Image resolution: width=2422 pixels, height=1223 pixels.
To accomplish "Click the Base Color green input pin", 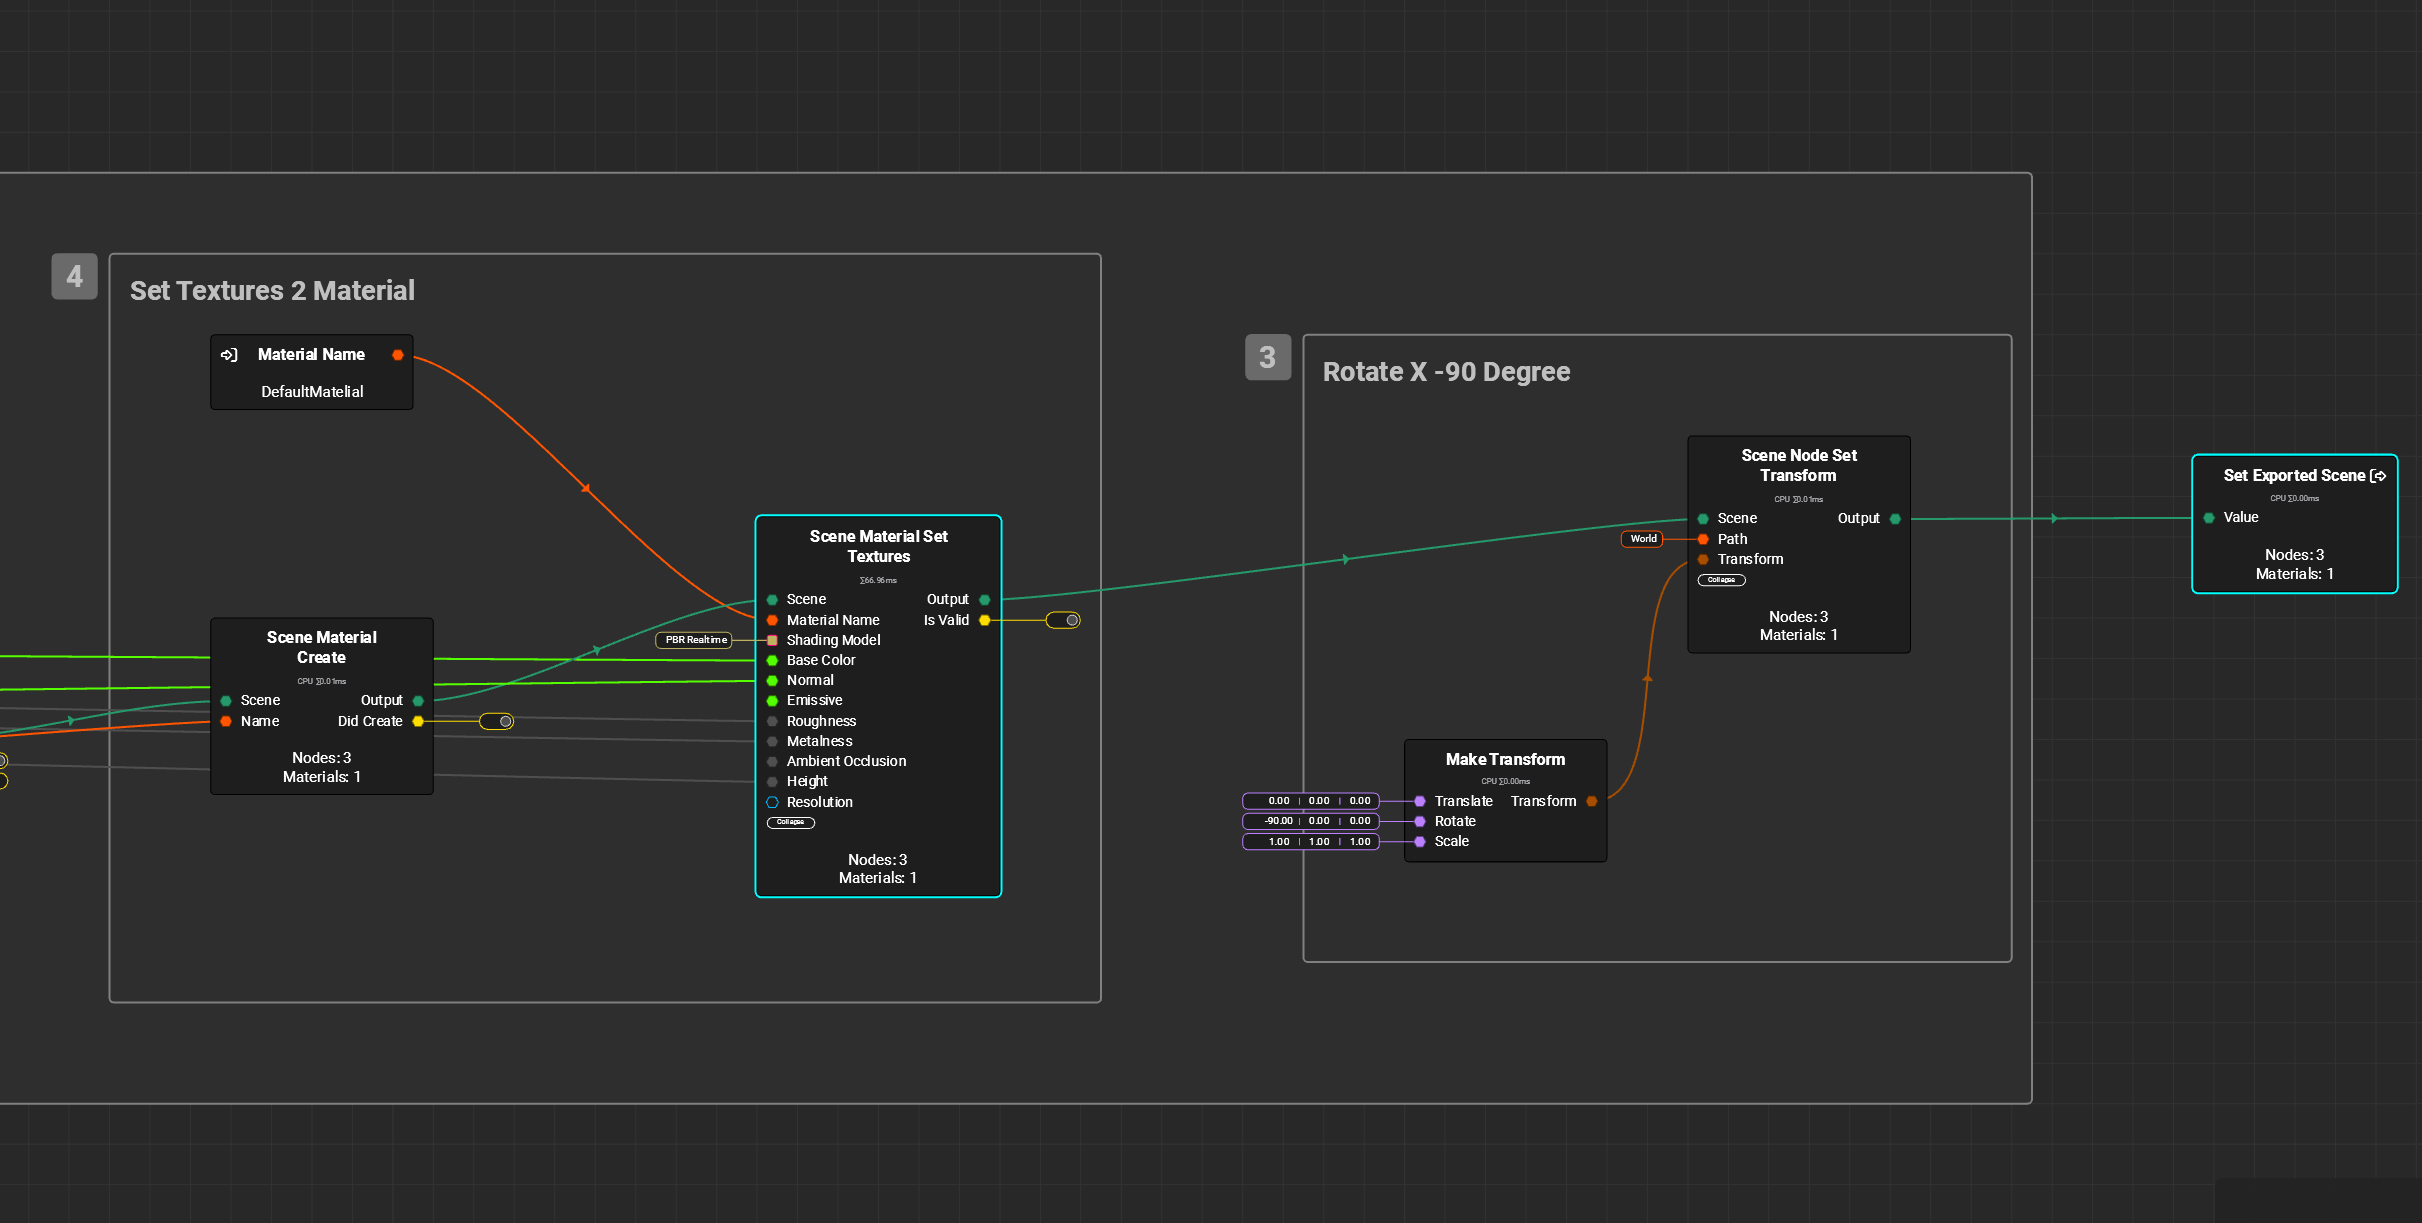I will 772,660.
